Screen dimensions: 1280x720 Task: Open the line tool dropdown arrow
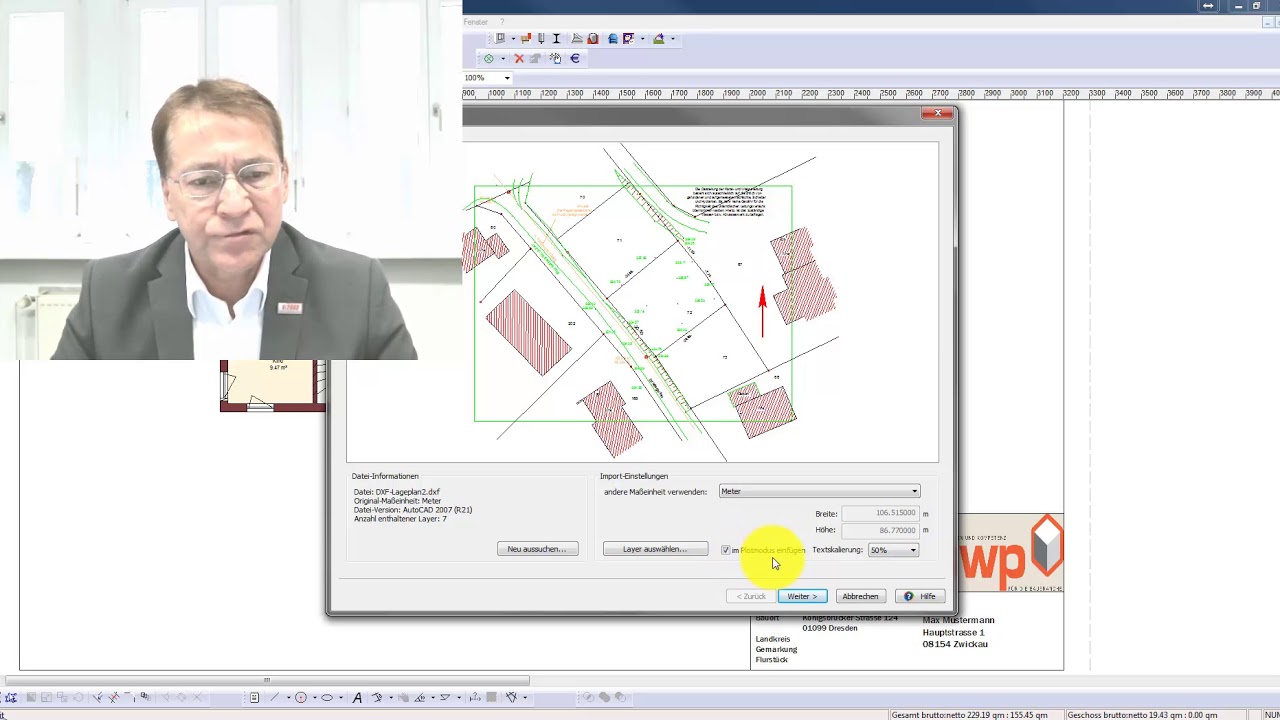(x=289, y=697)
